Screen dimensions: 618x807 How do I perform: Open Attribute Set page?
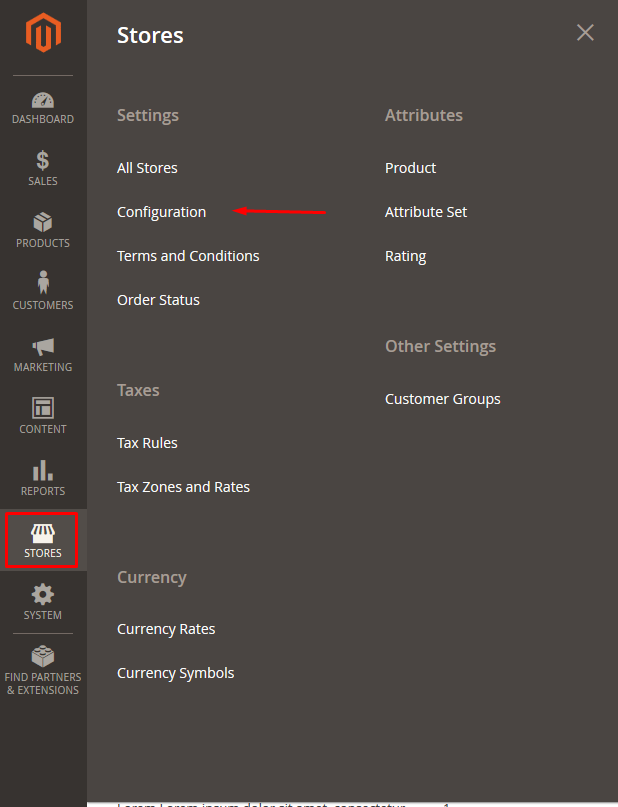426,212
